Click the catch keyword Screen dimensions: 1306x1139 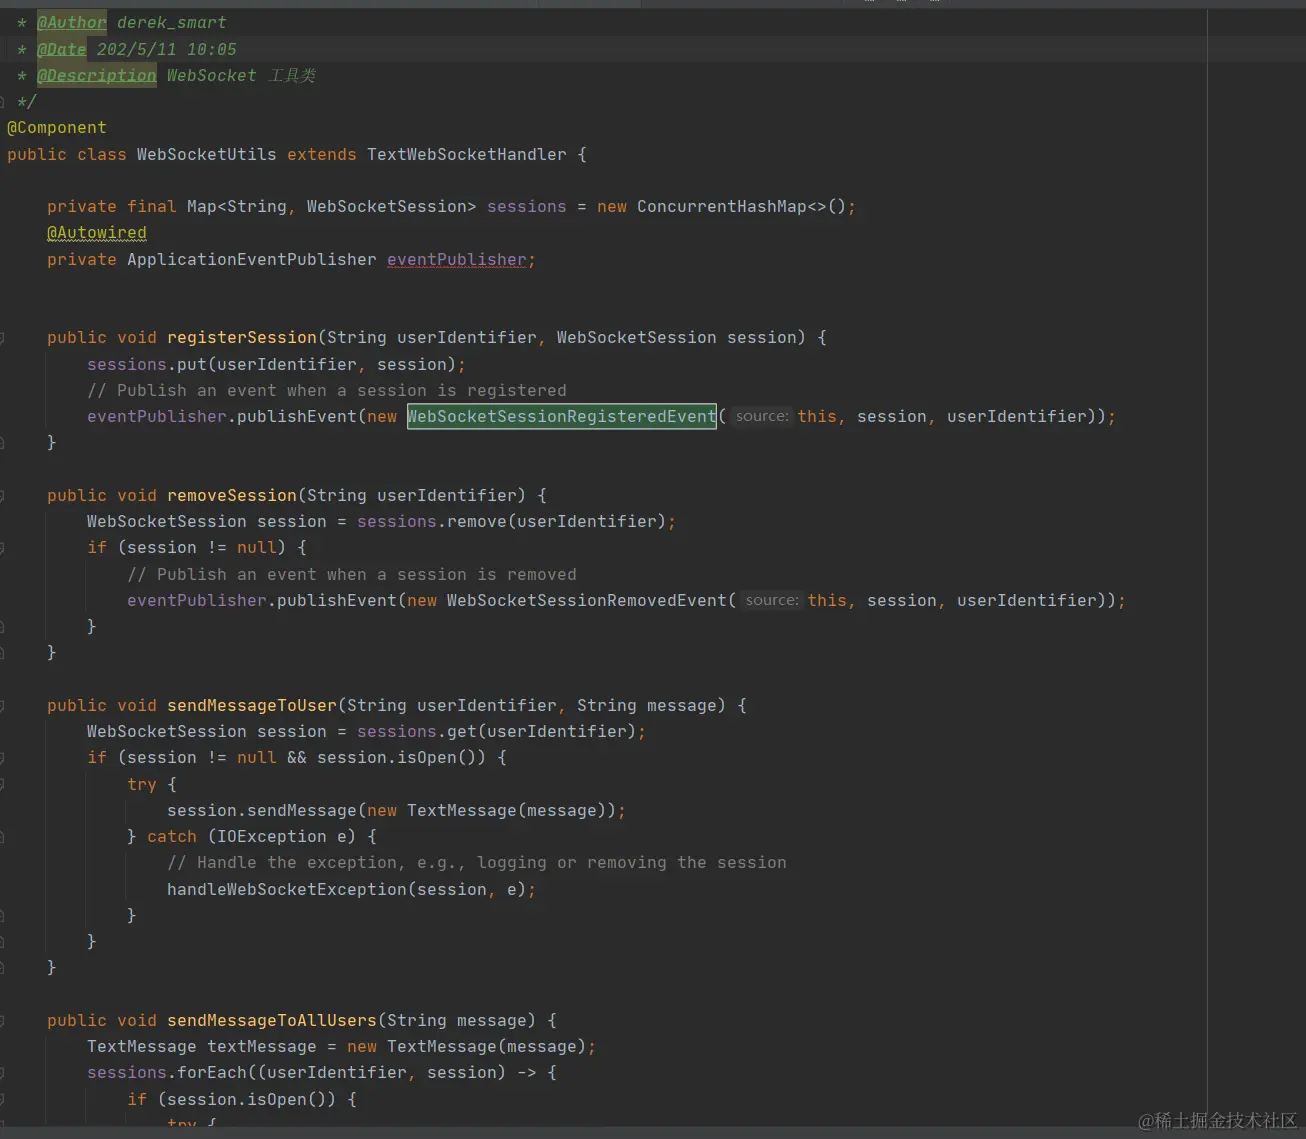tap(172, 837)
